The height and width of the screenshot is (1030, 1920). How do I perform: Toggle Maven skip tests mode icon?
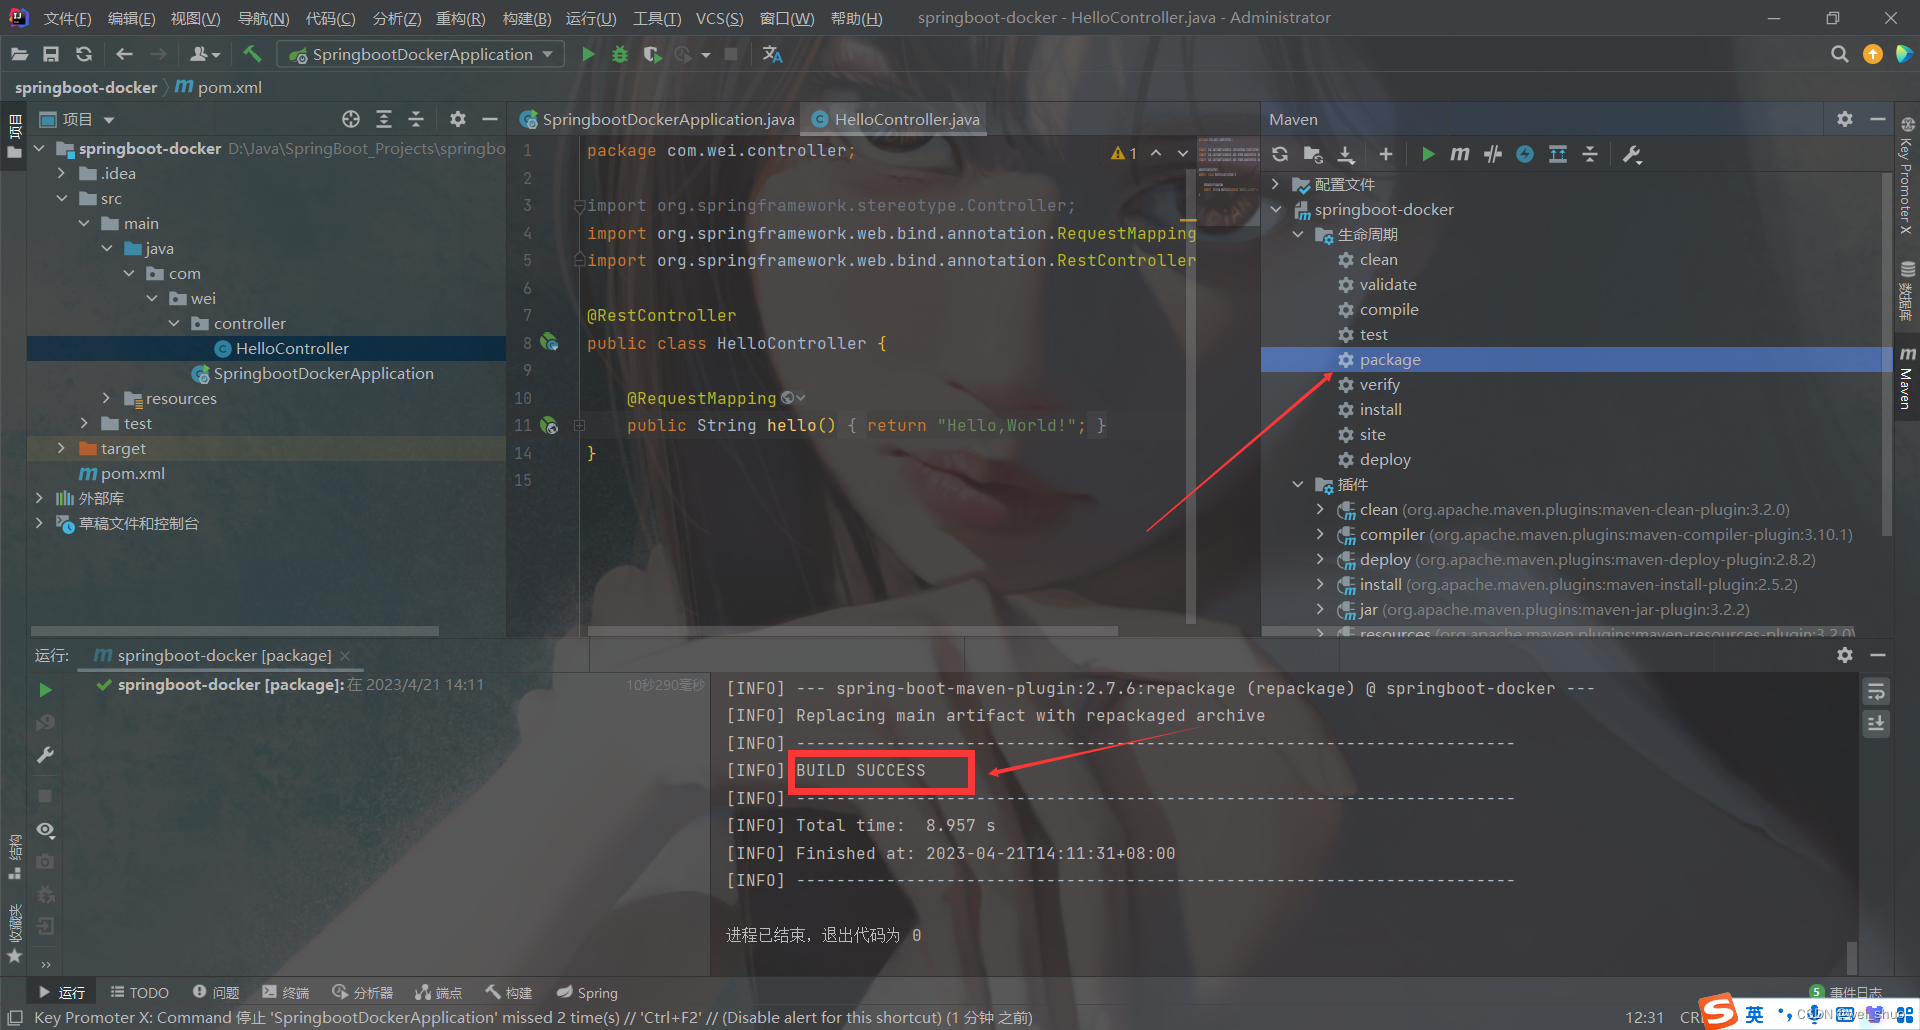(x=1525, y=154)
